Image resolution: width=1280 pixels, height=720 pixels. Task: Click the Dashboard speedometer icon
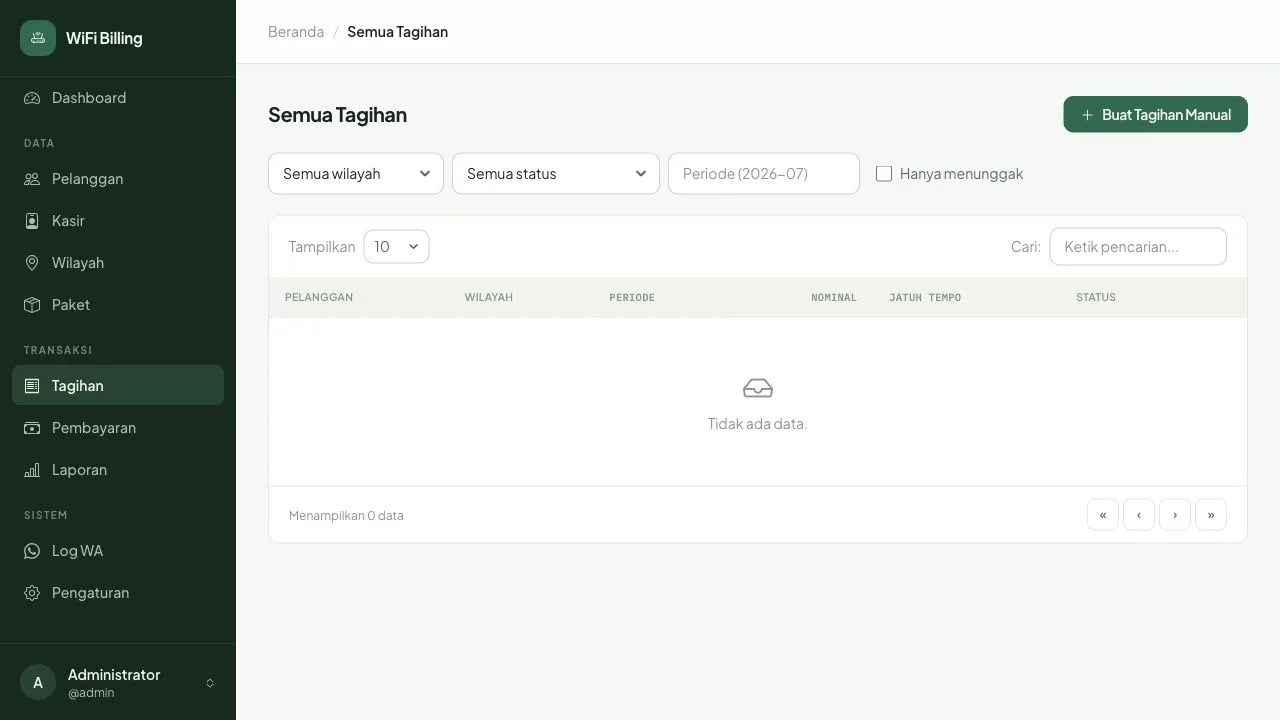[32, 98]
